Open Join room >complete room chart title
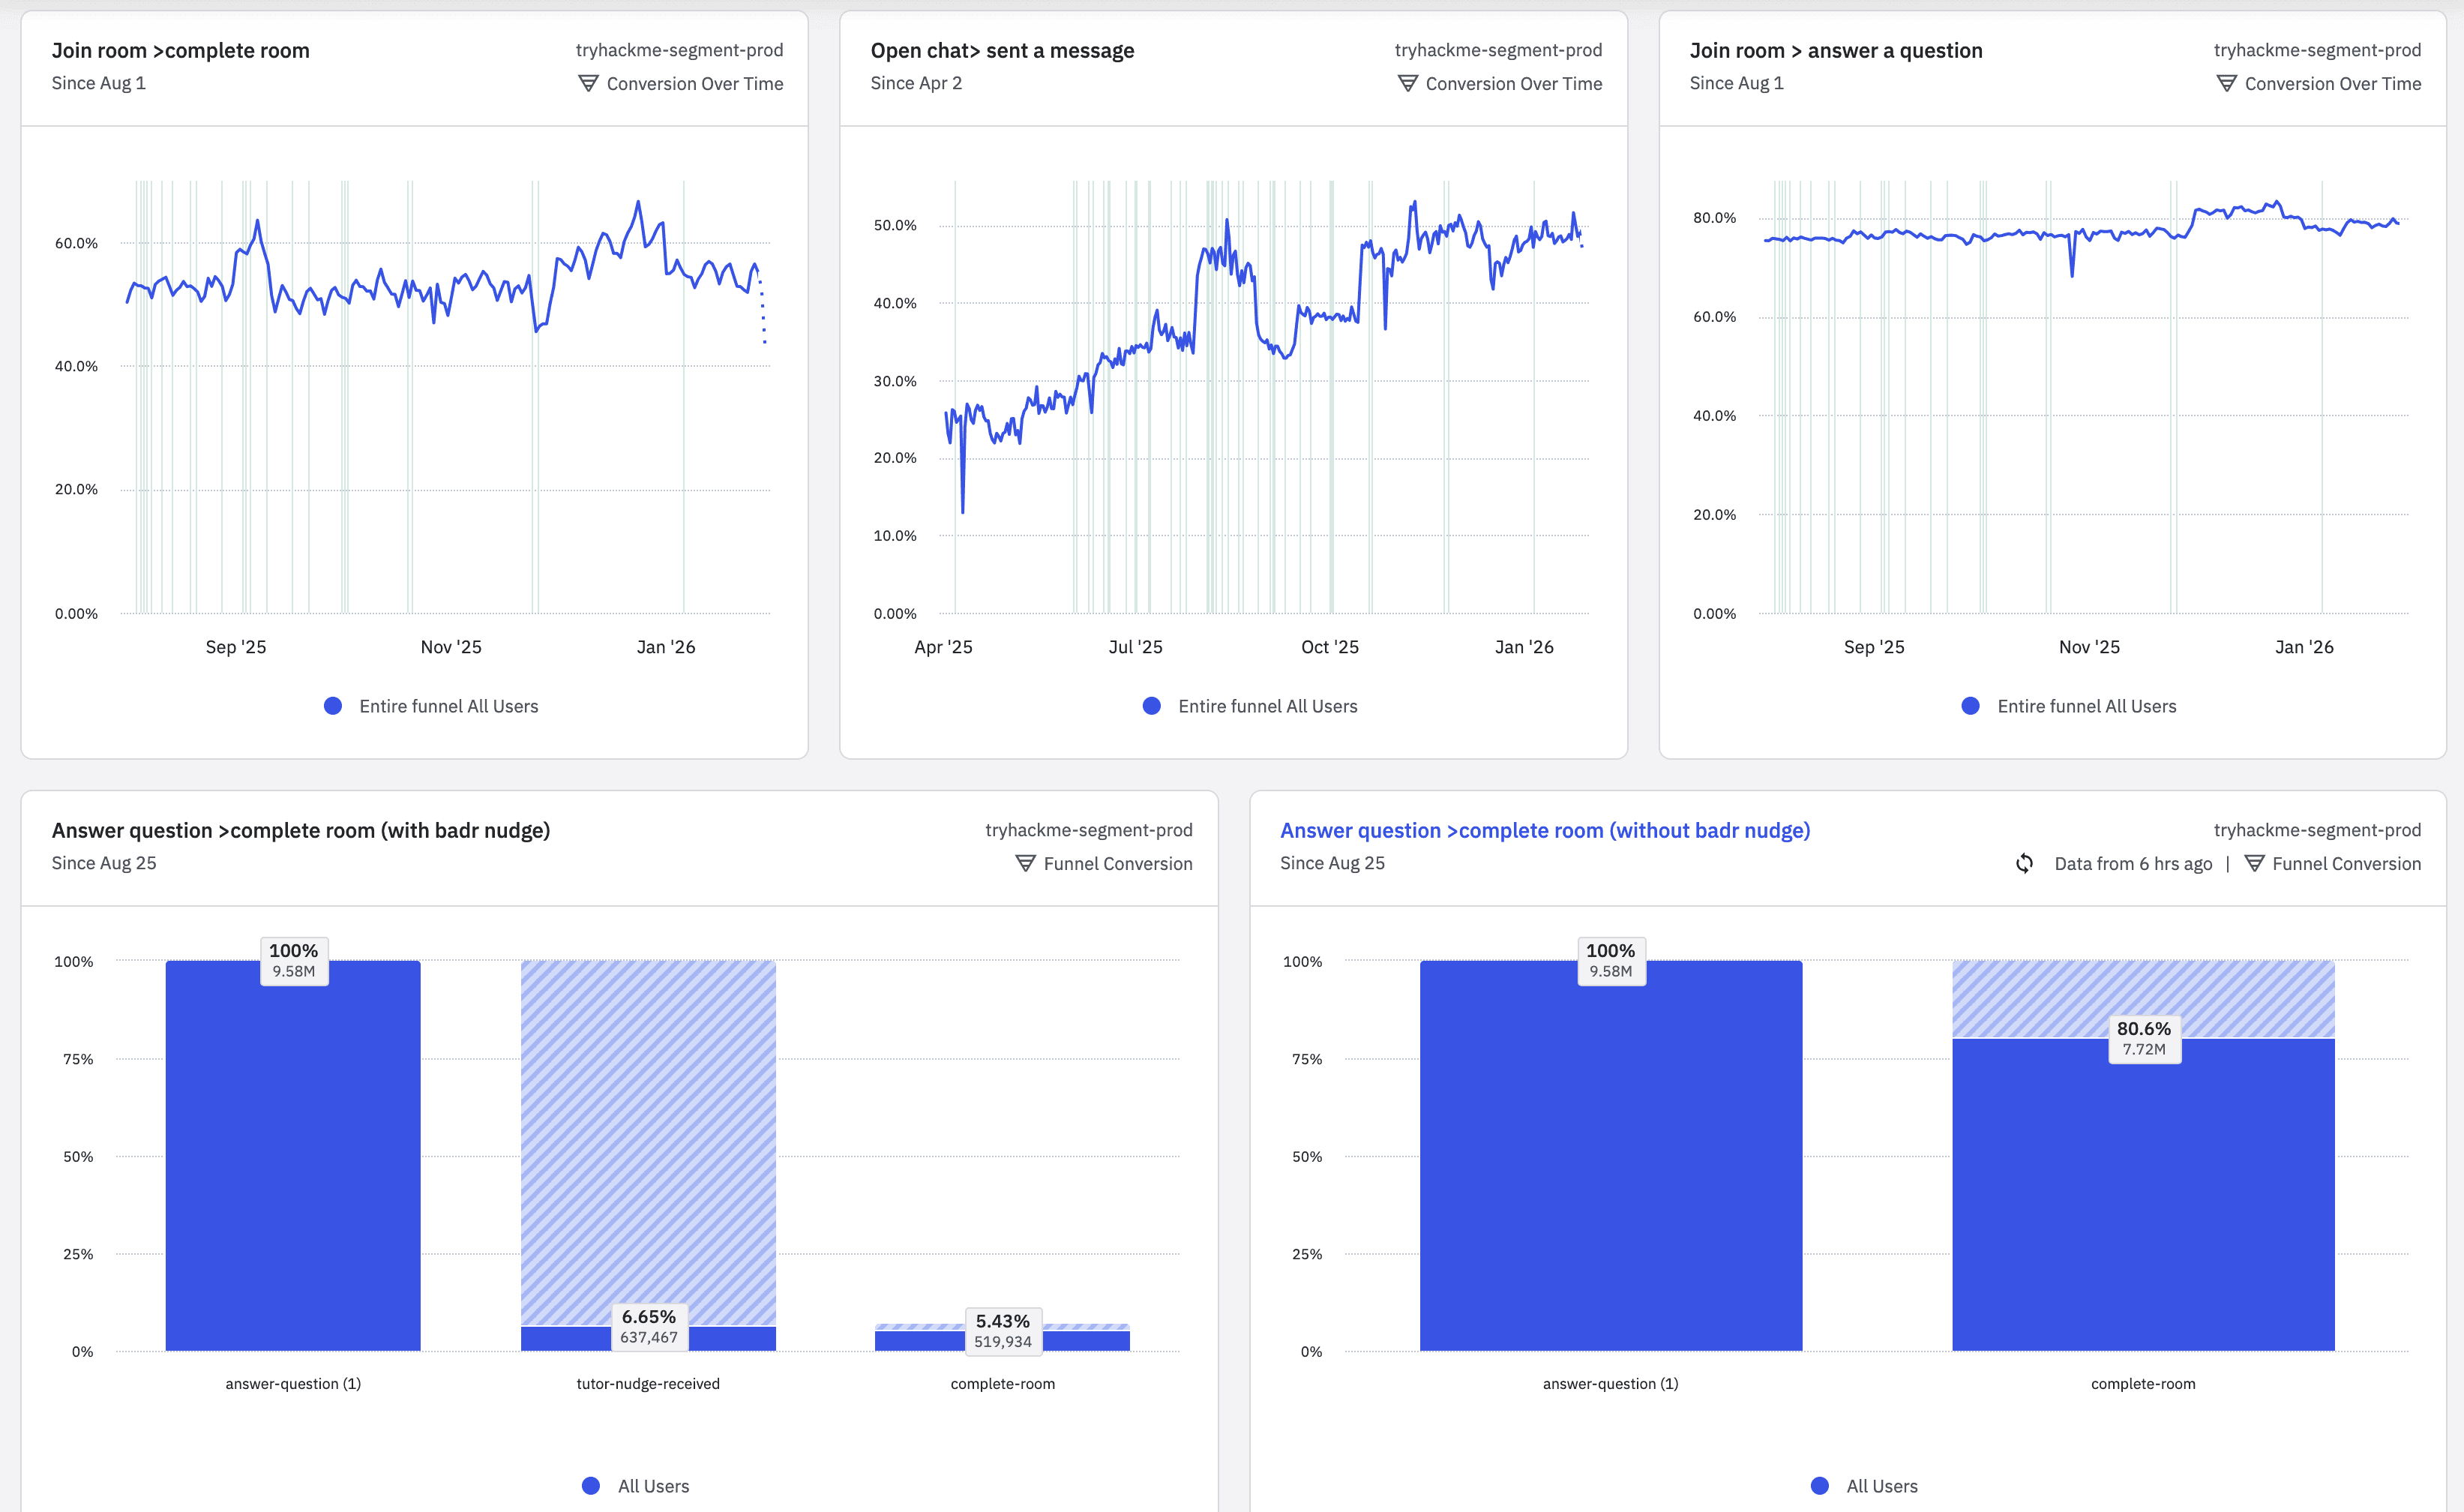2464x1512 pixels. click(180, 51)
